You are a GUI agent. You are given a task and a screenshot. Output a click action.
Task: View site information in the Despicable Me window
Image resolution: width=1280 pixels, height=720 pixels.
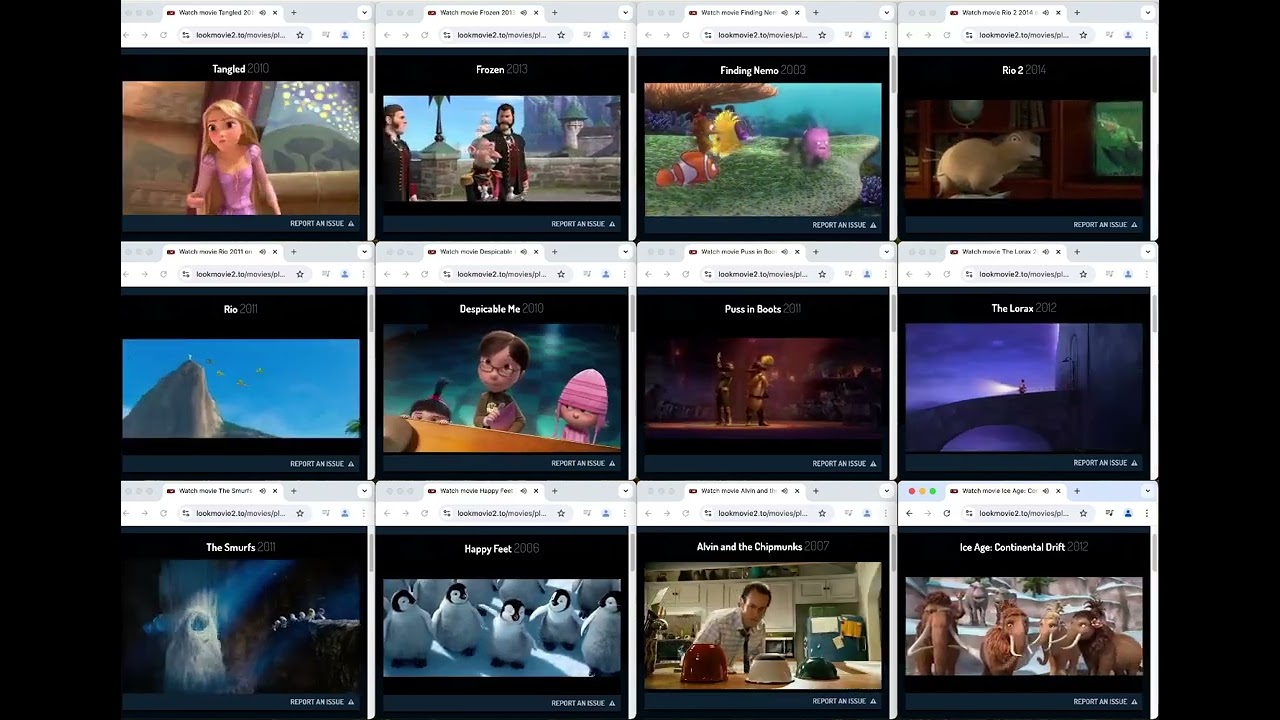coord(446,274)
